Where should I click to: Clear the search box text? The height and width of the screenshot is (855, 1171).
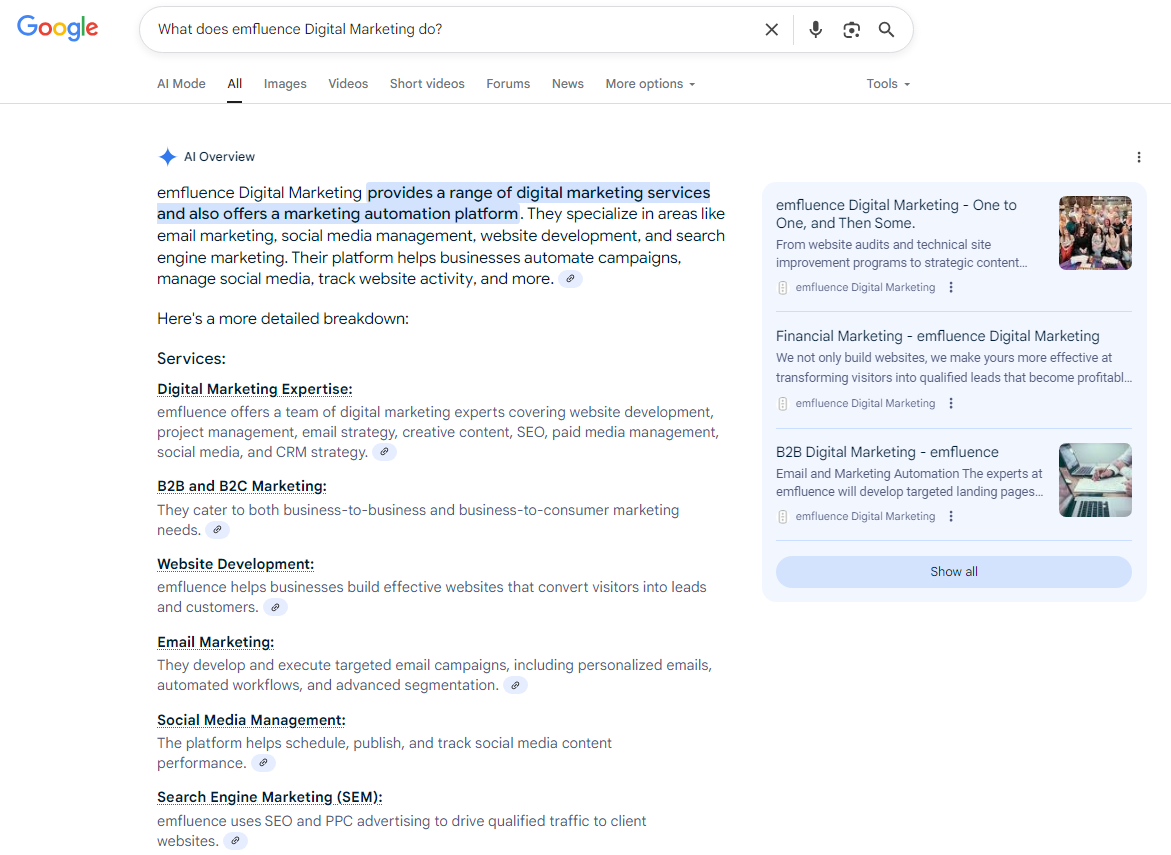coord(771,30)
